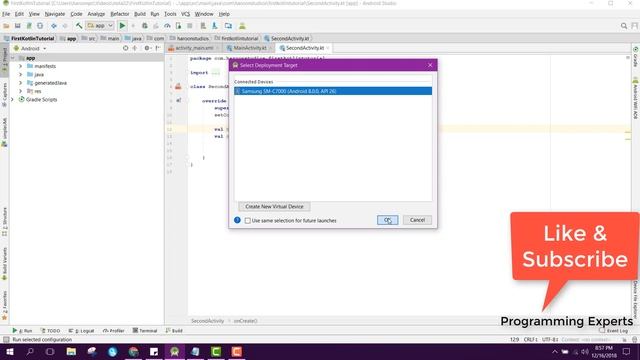This screenshot has width=640, height=360.
Task: Open the Event Log panel
Action: (613, 331)
